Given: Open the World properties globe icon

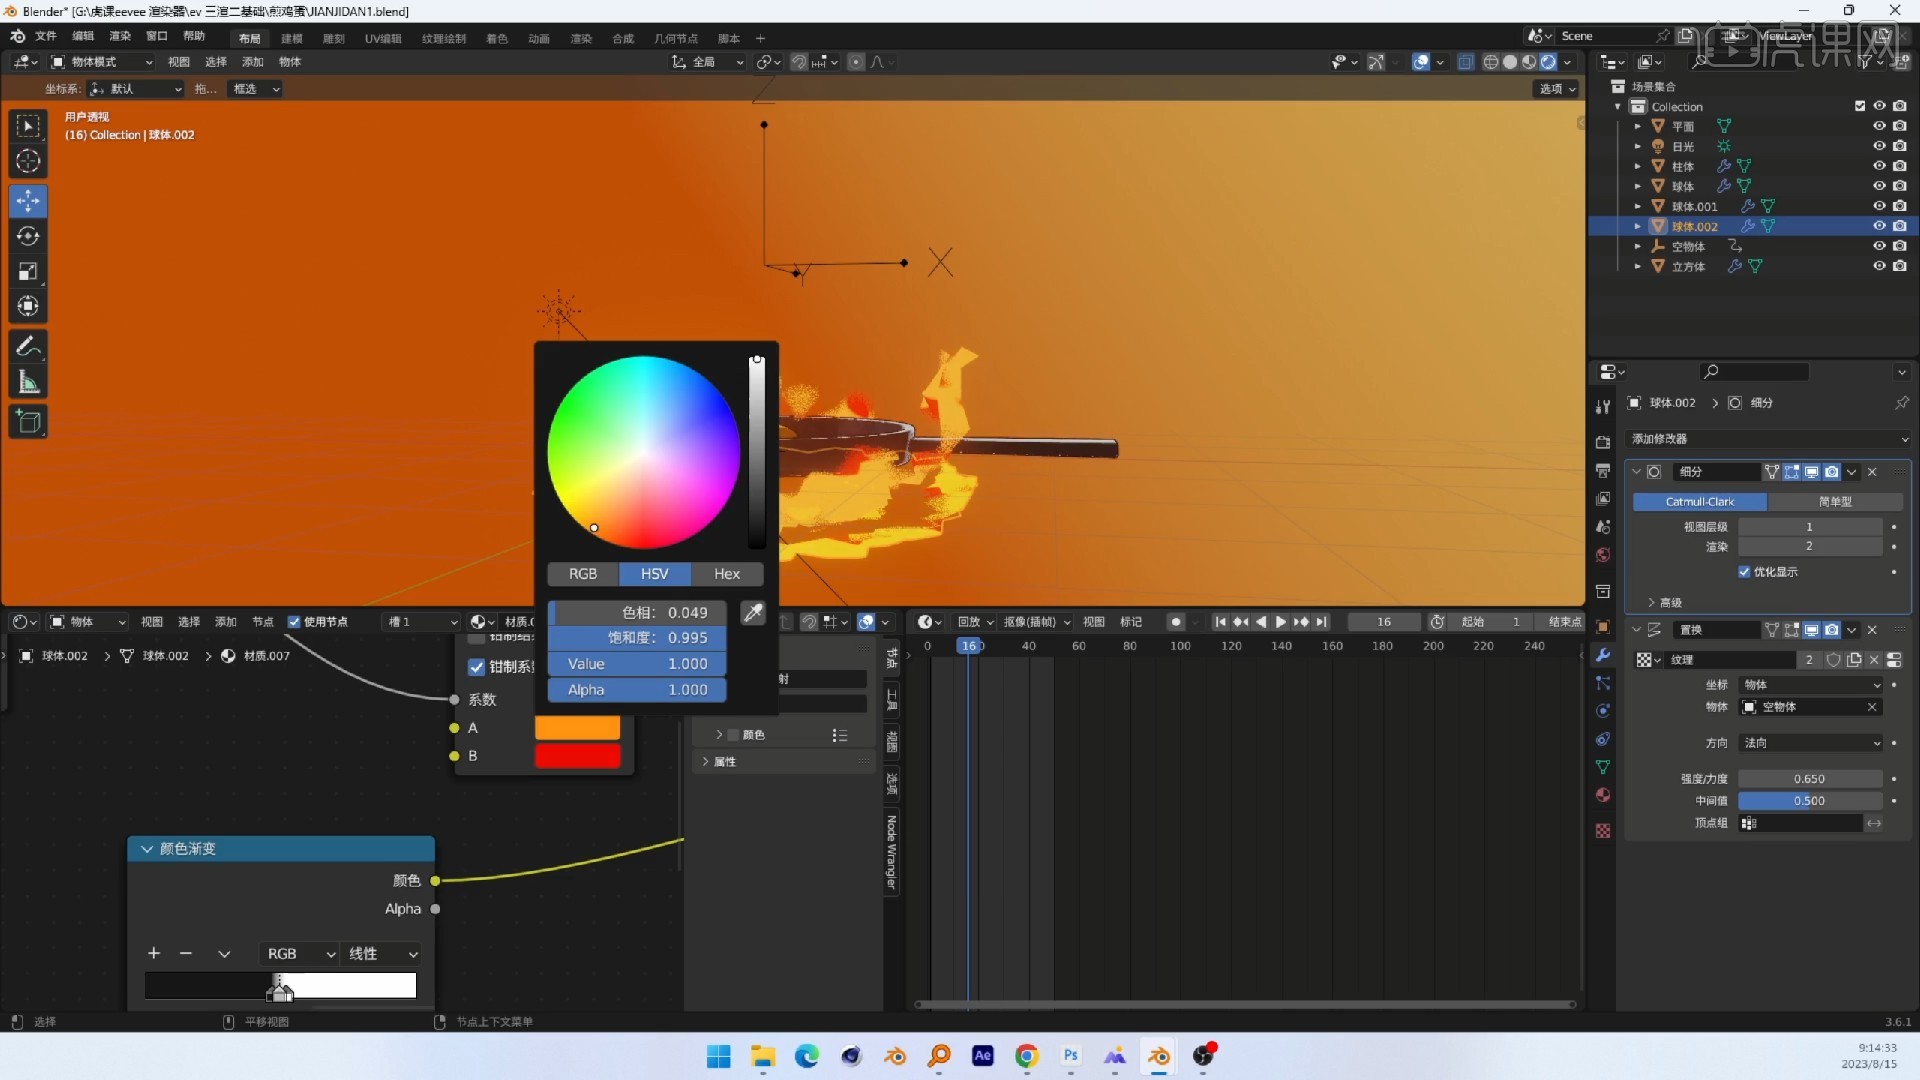Looking at the screenshot, I should click(x=1603, y=555).
